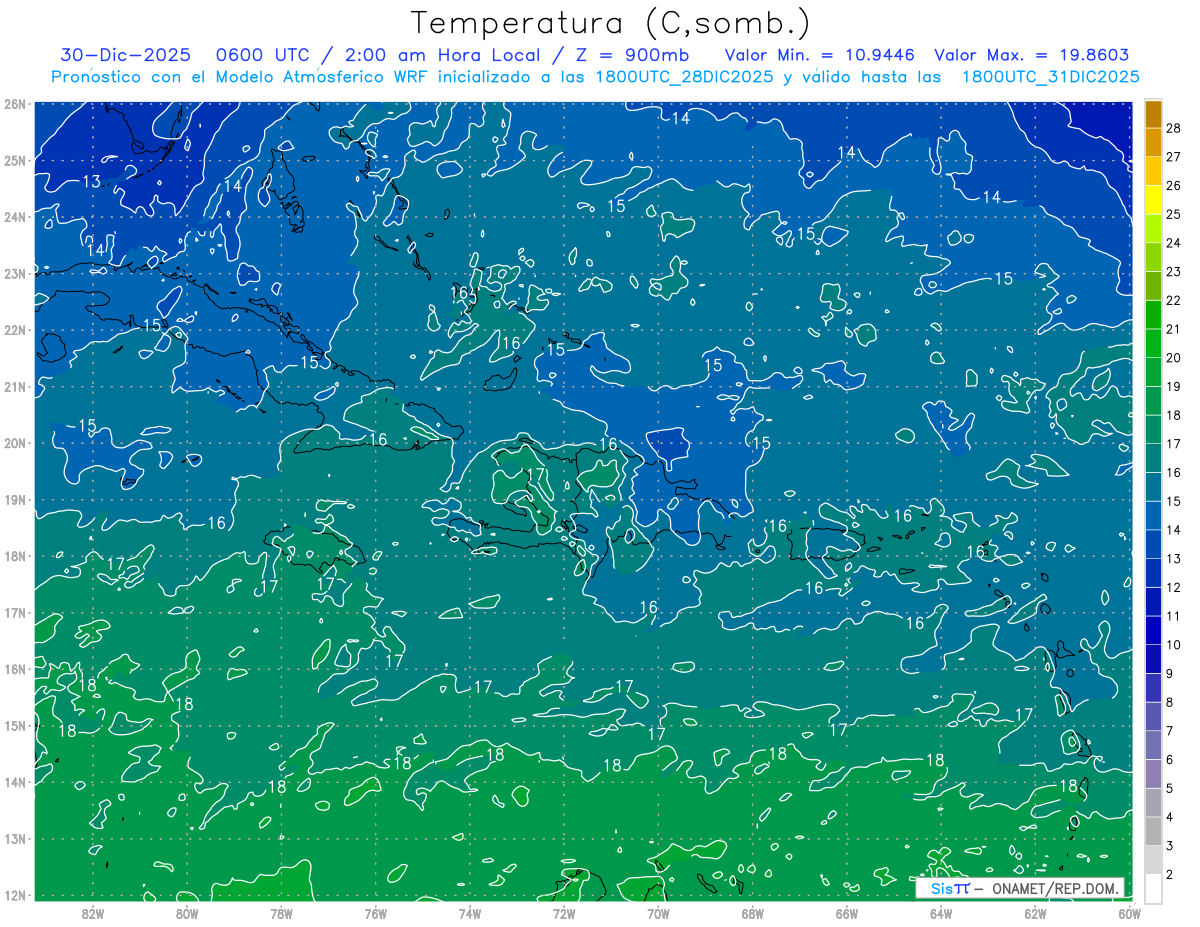Click color scale label "12"
The width and height of the screenshot is (1200, 927).
pyautogui.click(x=1173, y=587)
